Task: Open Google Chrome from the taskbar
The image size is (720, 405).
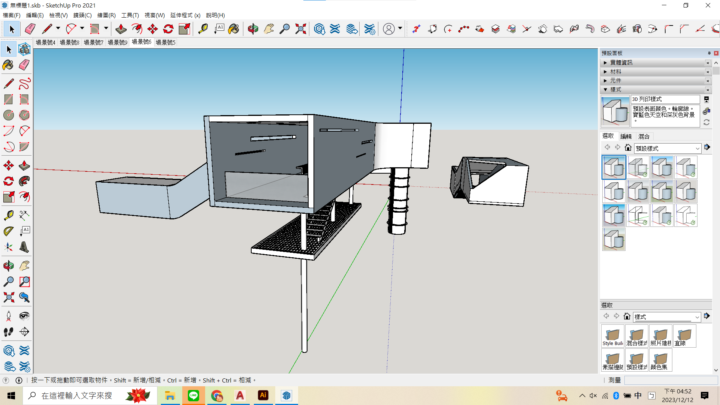Action: coord(216,395)
